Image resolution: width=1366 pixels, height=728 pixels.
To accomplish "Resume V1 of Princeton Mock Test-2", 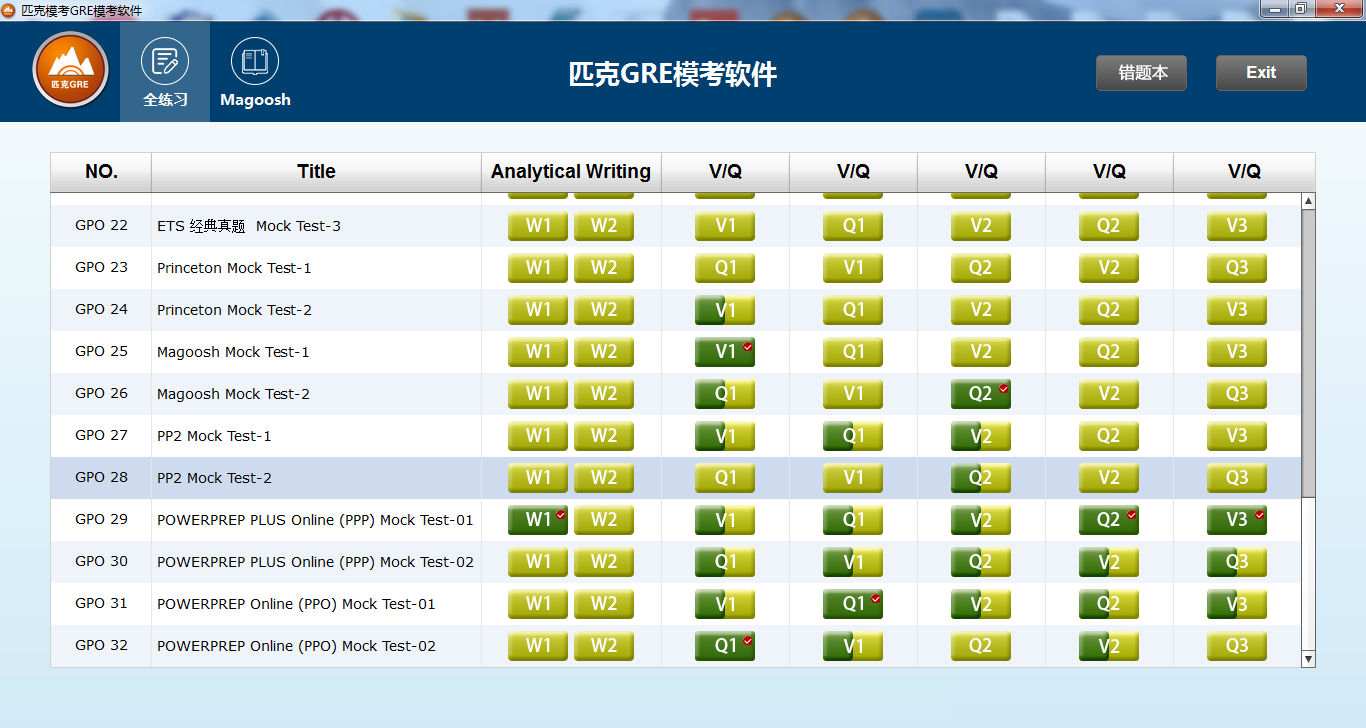I will (725, 310).
